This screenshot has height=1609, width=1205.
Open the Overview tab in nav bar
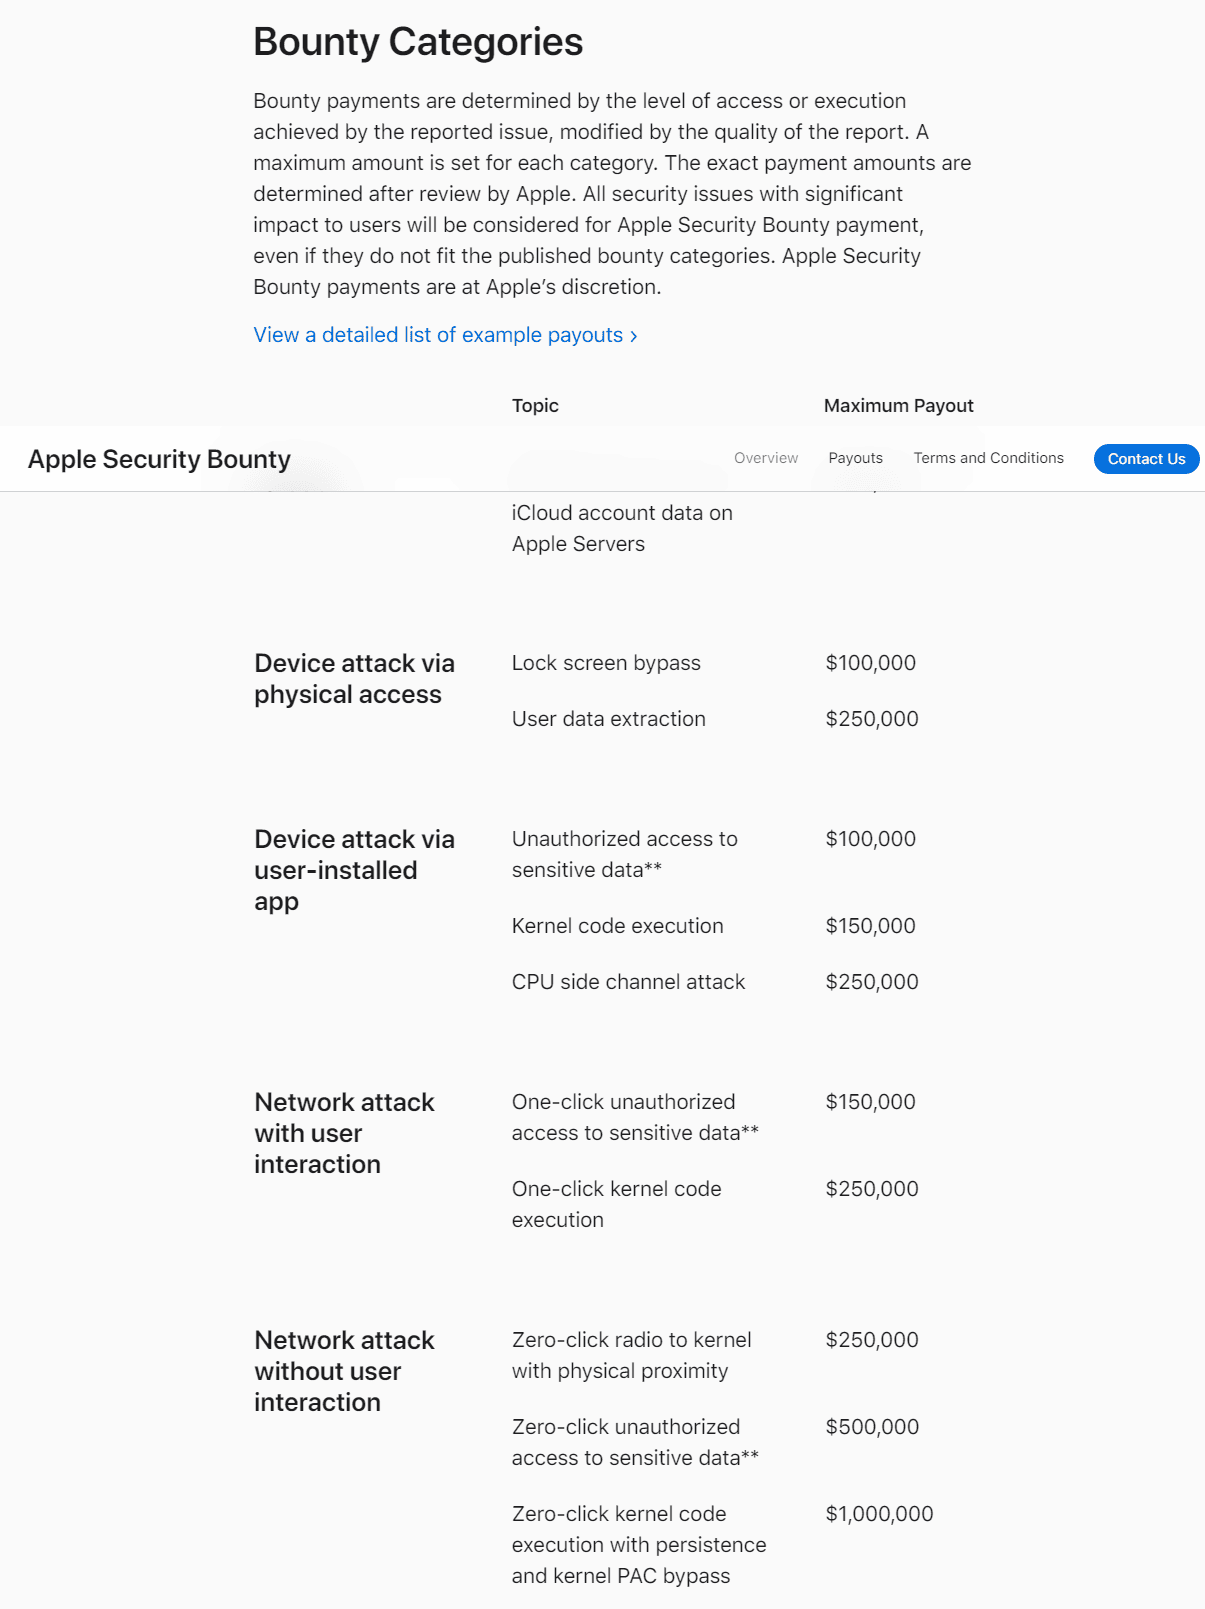coord(766,458)
